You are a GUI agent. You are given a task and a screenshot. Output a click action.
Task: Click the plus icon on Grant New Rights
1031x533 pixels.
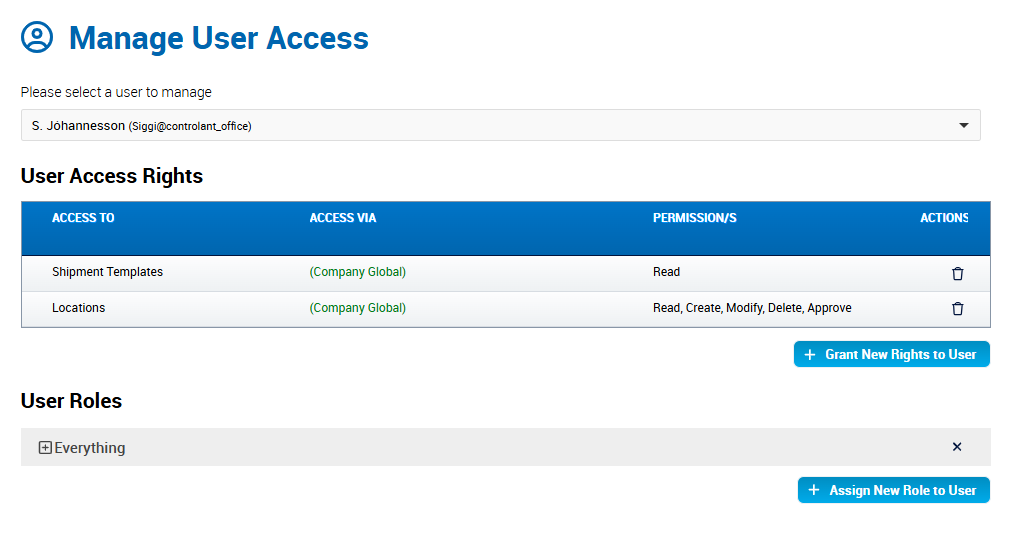coord(810,355)
